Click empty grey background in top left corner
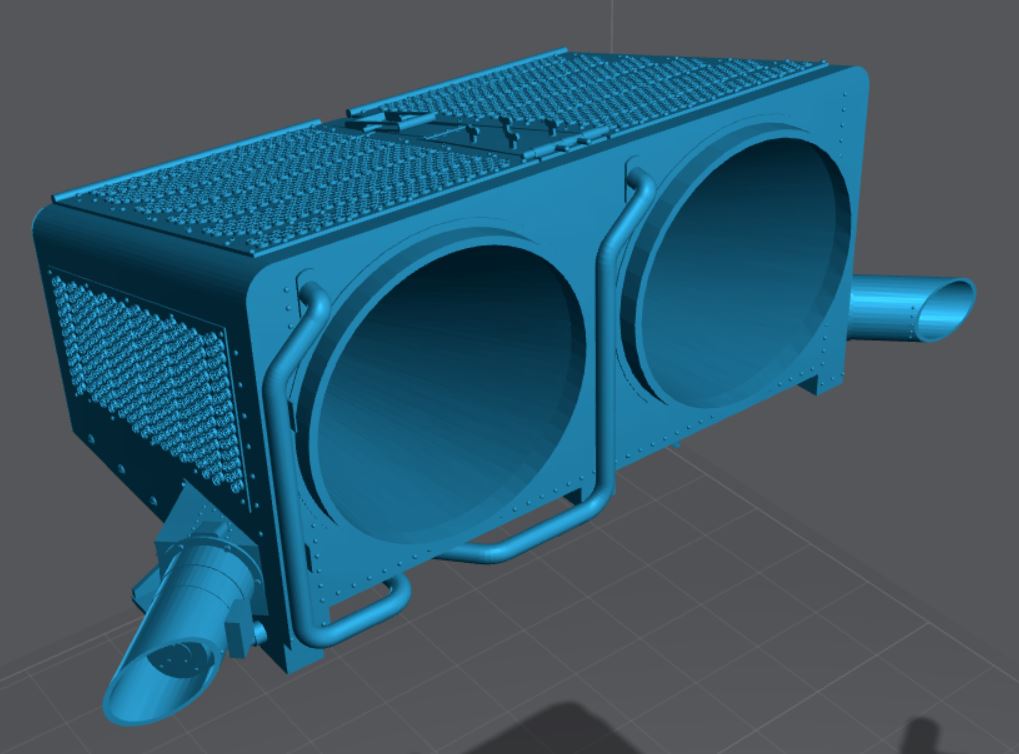Image resolution: width=1019 pixels, height=754 pixels. [60, 50]
